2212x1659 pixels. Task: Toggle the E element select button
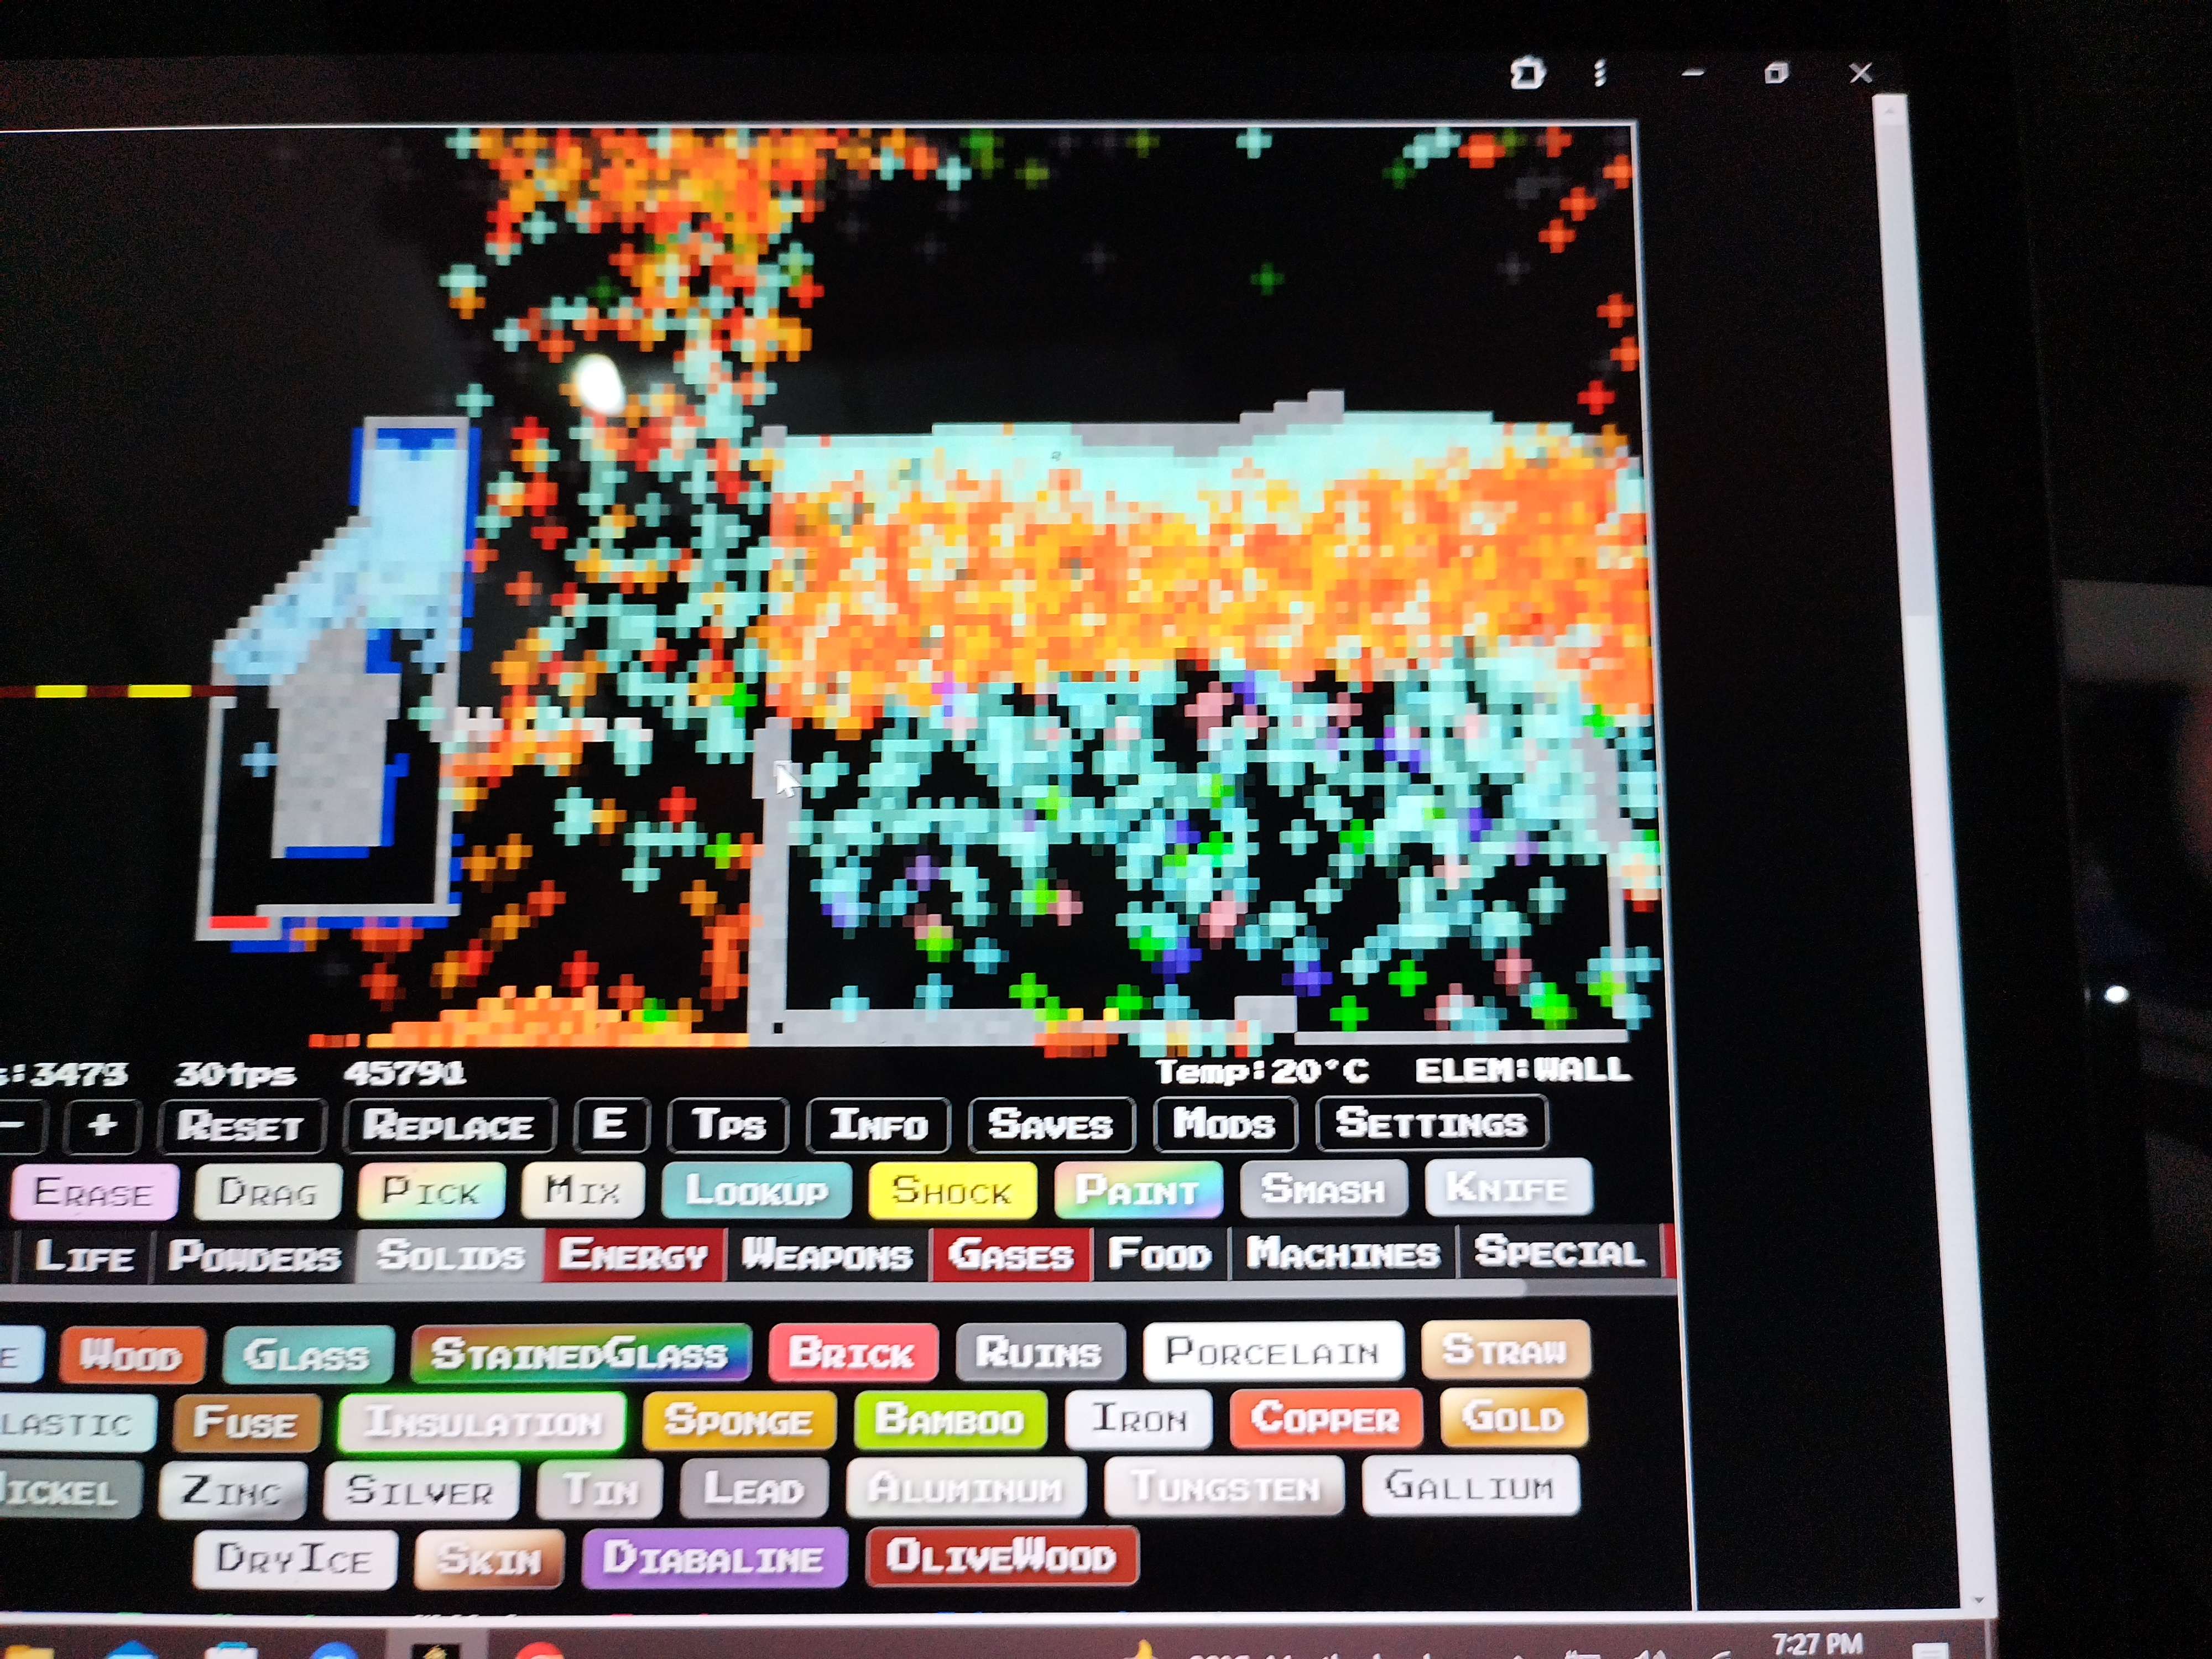coord(610,1124)
